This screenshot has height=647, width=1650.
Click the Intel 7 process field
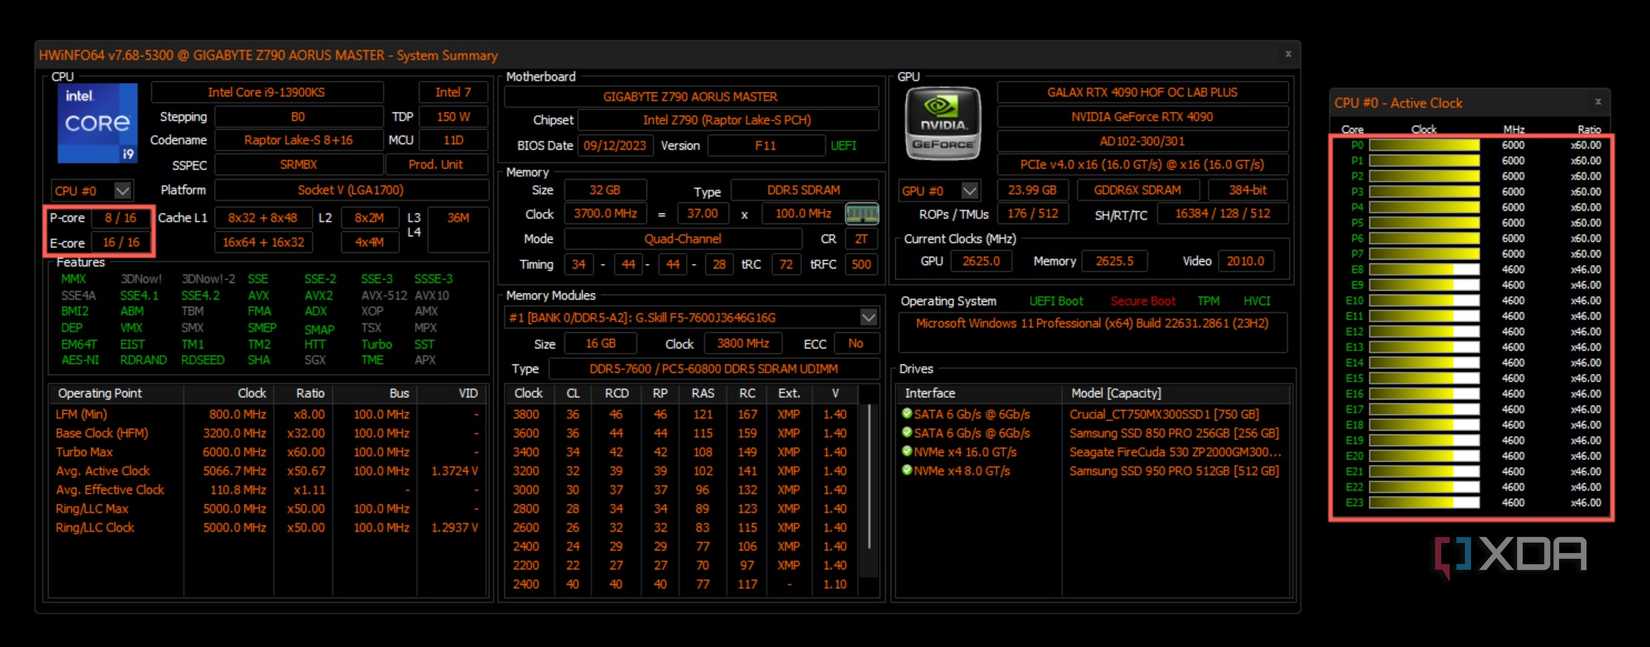[x=453, y=92]
